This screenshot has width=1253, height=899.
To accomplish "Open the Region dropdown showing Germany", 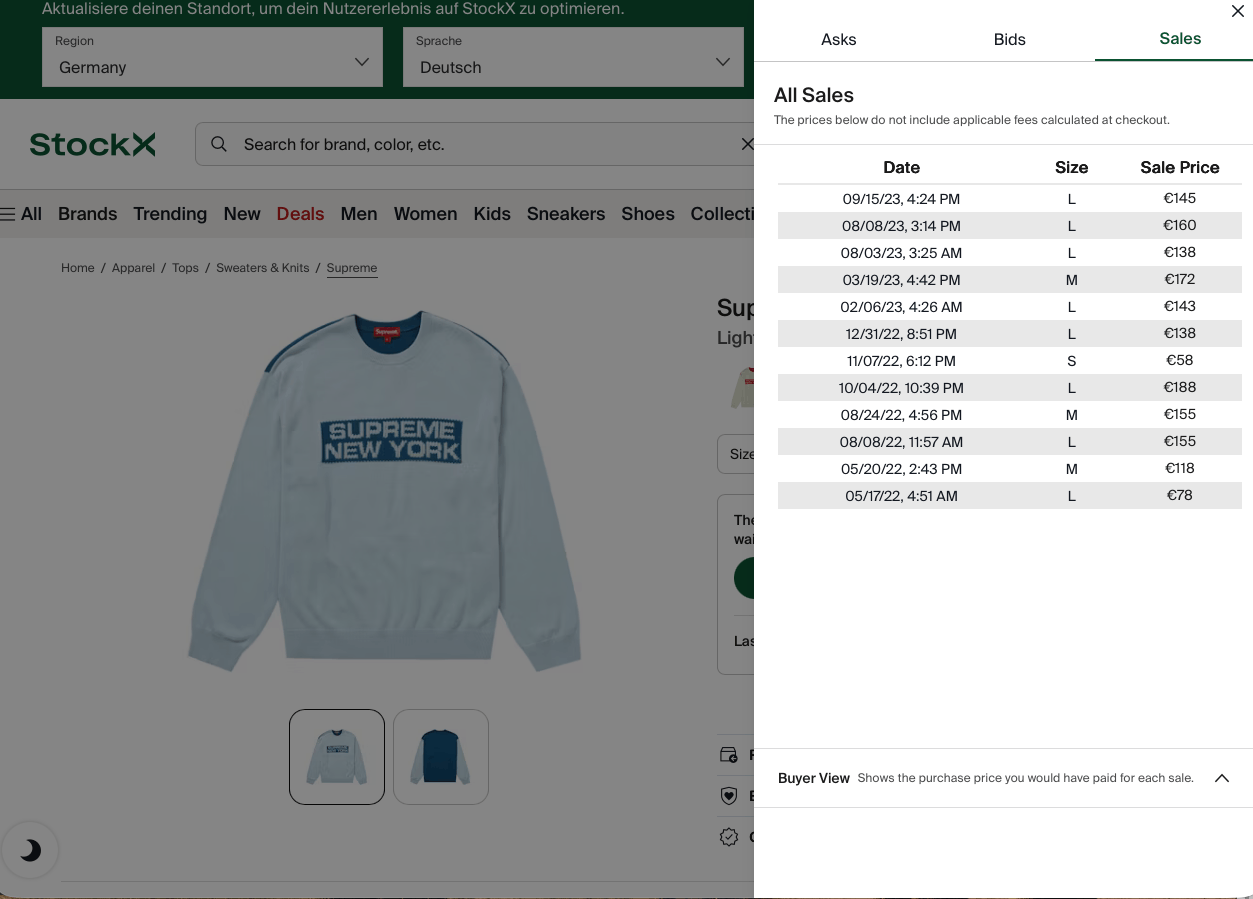I will click(x=212, y=57).
